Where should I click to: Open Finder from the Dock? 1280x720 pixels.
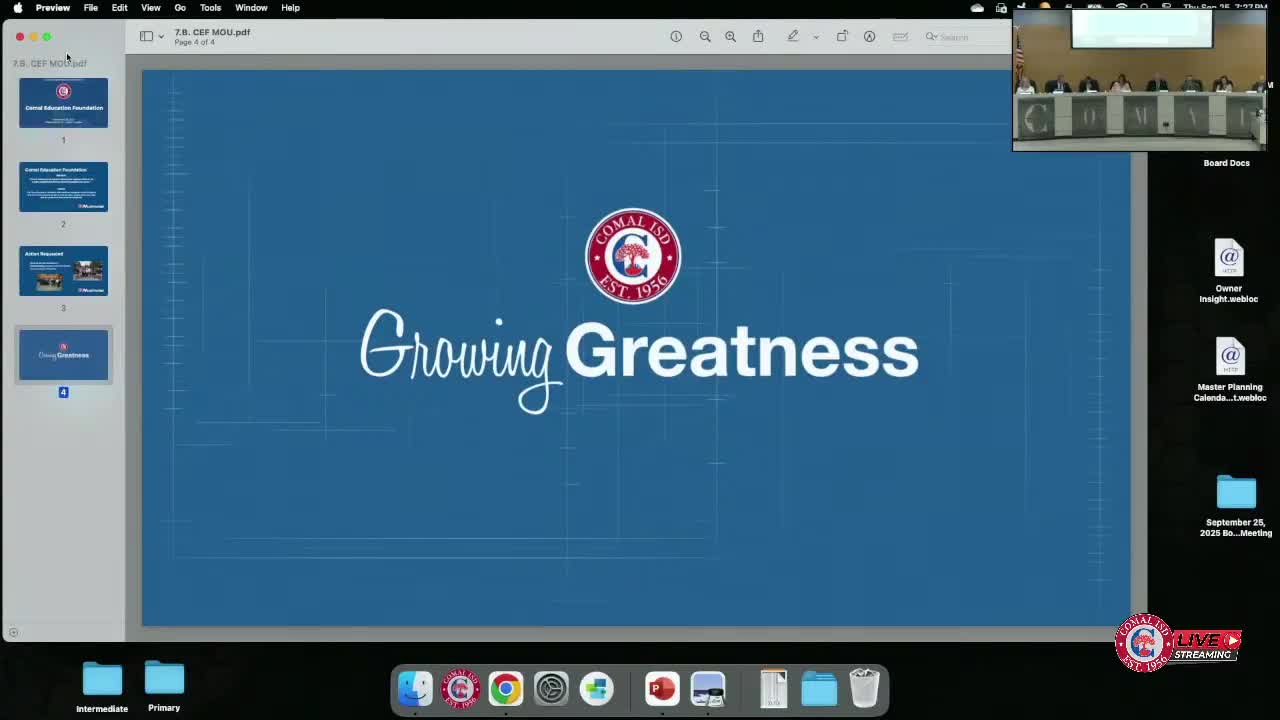click(415, 688)
